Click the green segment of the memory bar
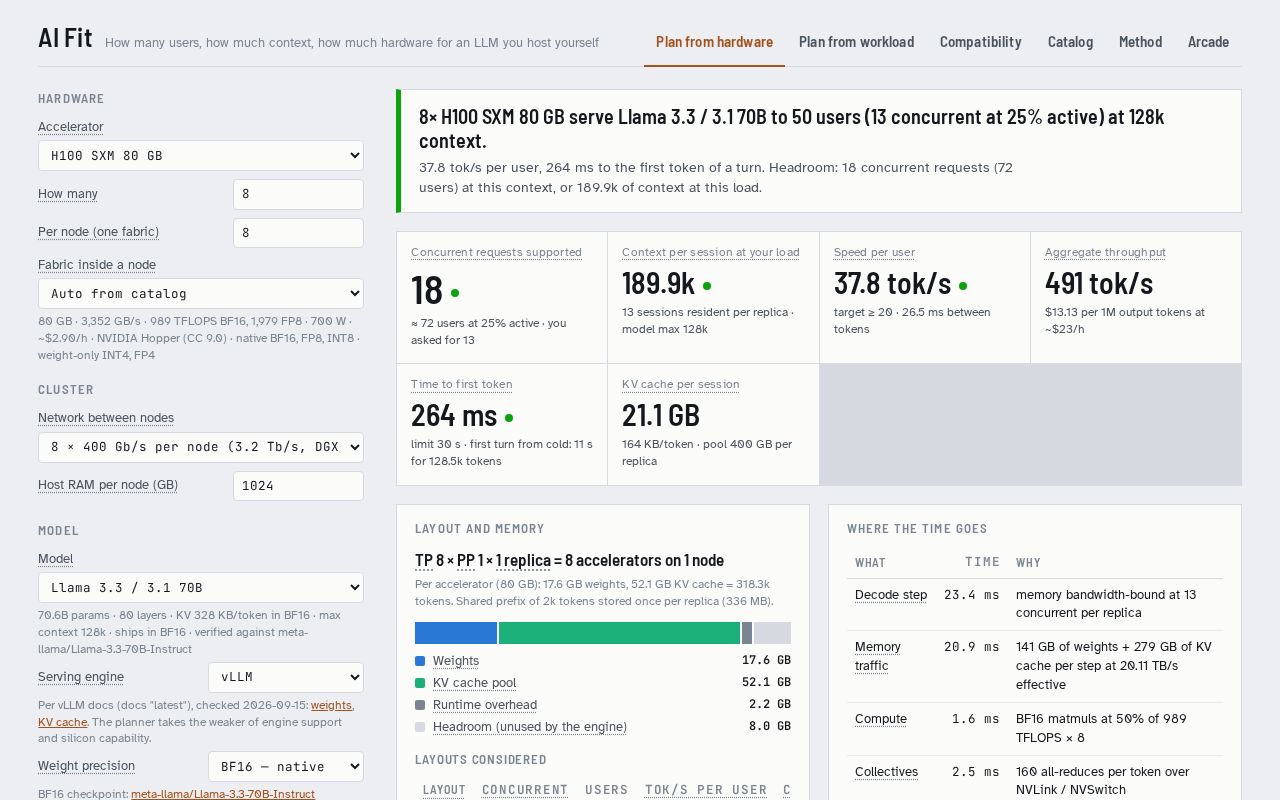Image resolution: width=1280 pixels, height=800 pixels. click(619, 633)
